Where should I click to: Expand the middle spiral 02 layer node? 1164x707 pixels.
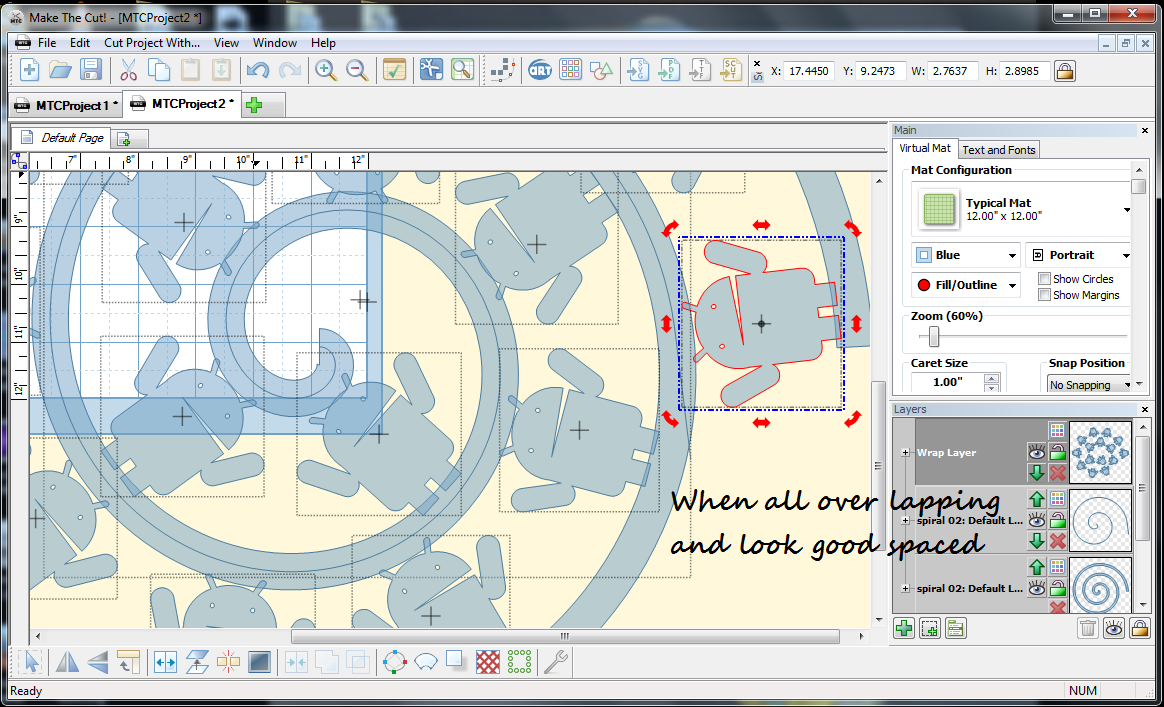pos(905,520)
